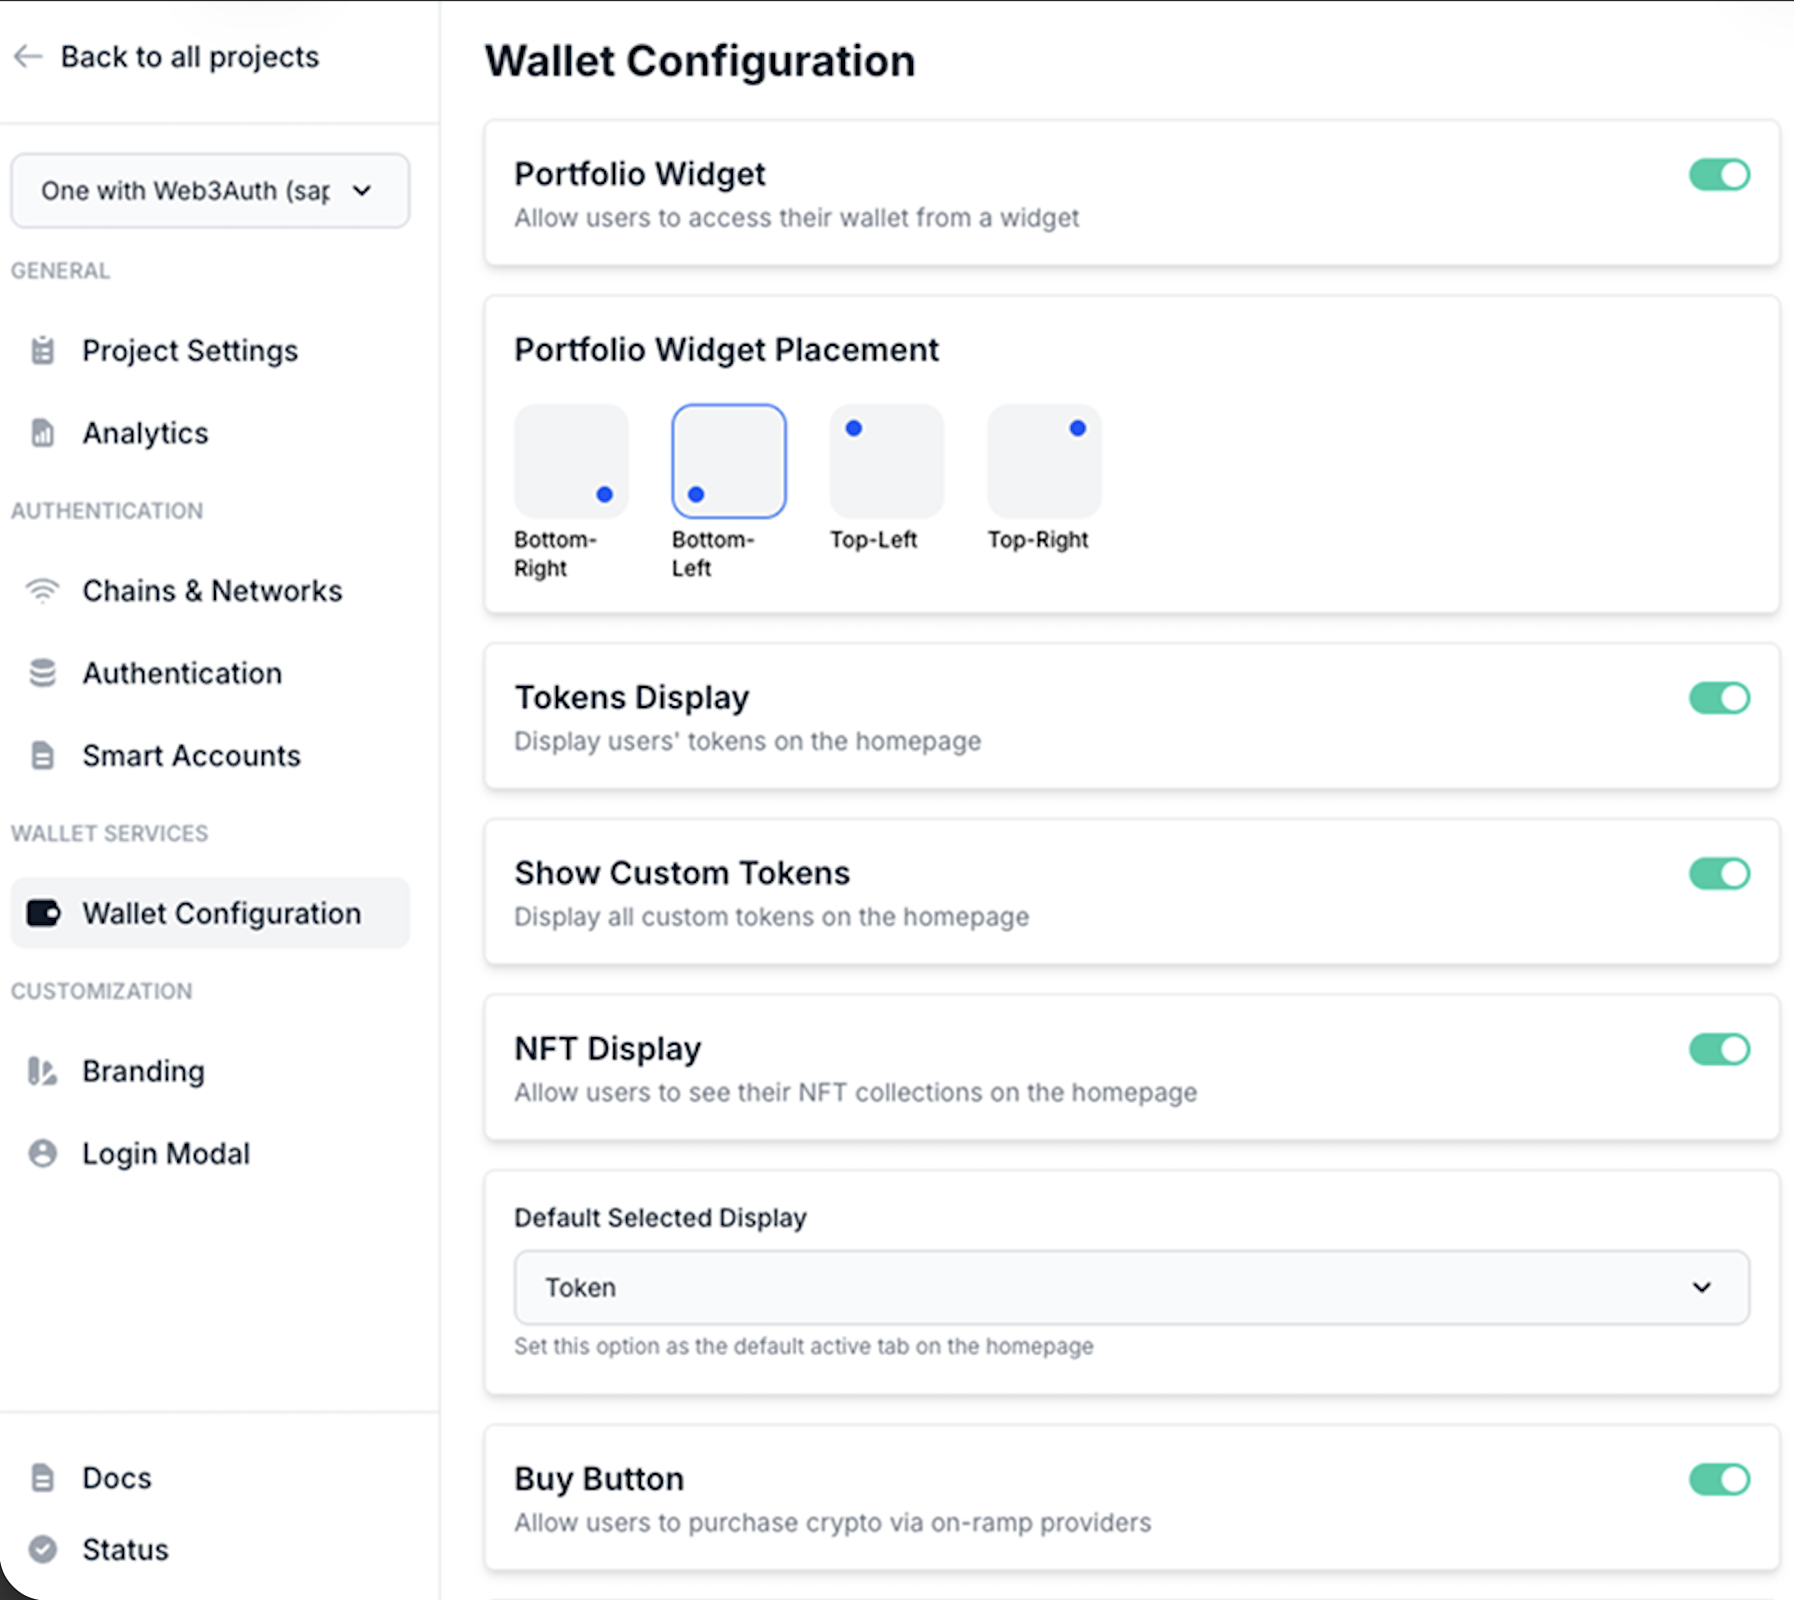1794x1600 pixels.
Task: Click the Wallet Configuration wallet icon
Action: 41,913
